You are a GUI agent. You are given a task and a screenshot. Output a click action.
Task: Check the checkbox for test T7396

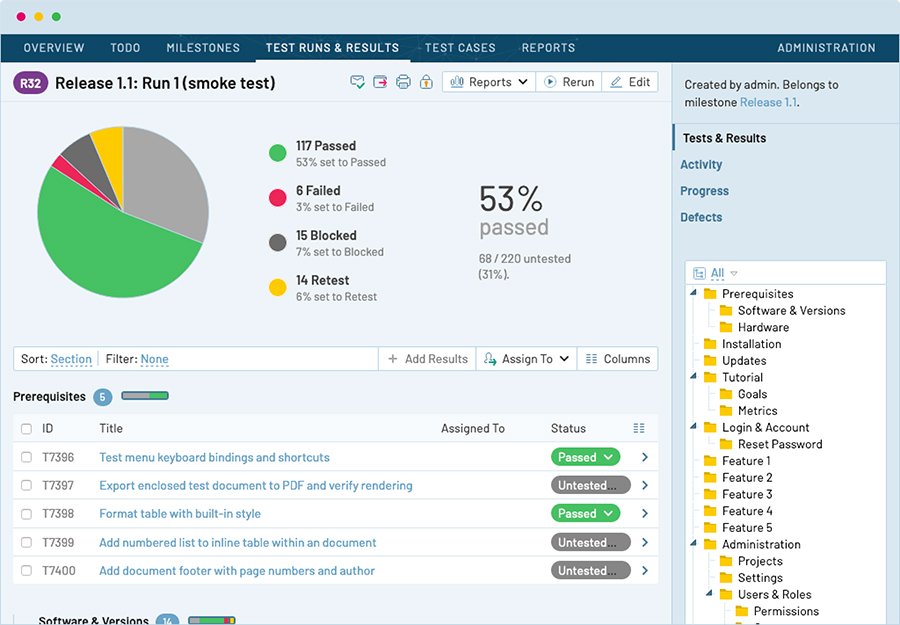[25, 457]
